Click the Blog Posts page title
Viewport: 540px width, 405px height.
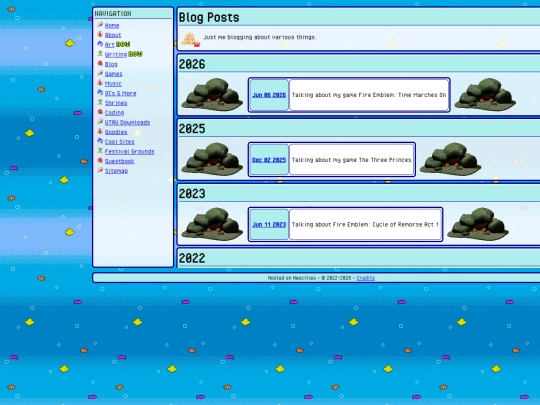tap(209, 18)
